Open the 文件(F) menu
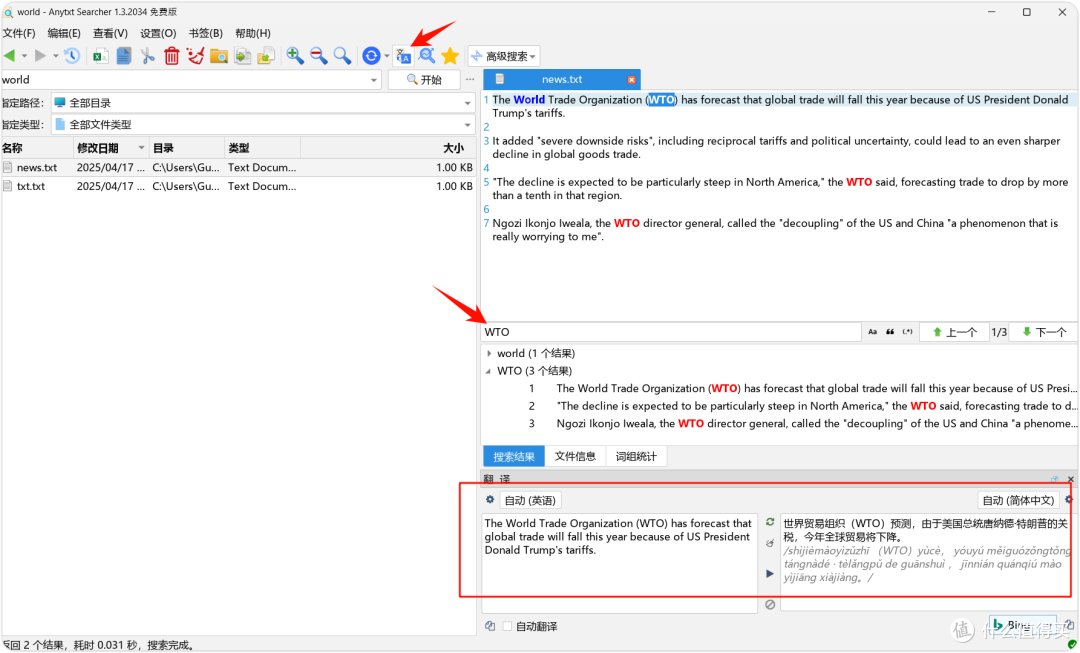 19,33
